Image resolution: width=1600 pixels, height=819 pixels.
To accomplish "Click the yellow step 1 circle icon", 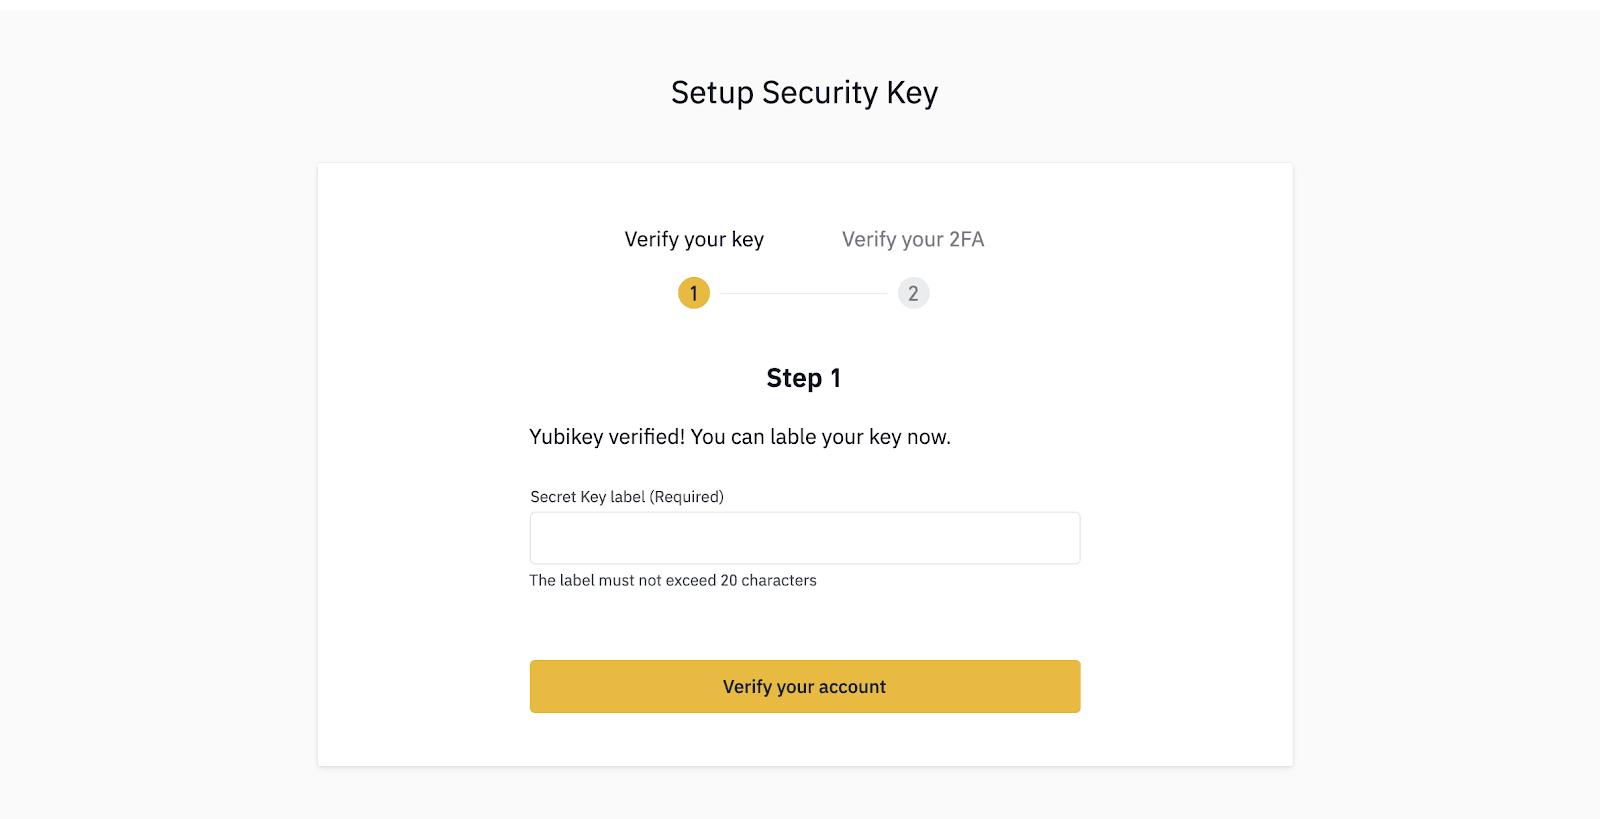I will (x=694, y=293).
